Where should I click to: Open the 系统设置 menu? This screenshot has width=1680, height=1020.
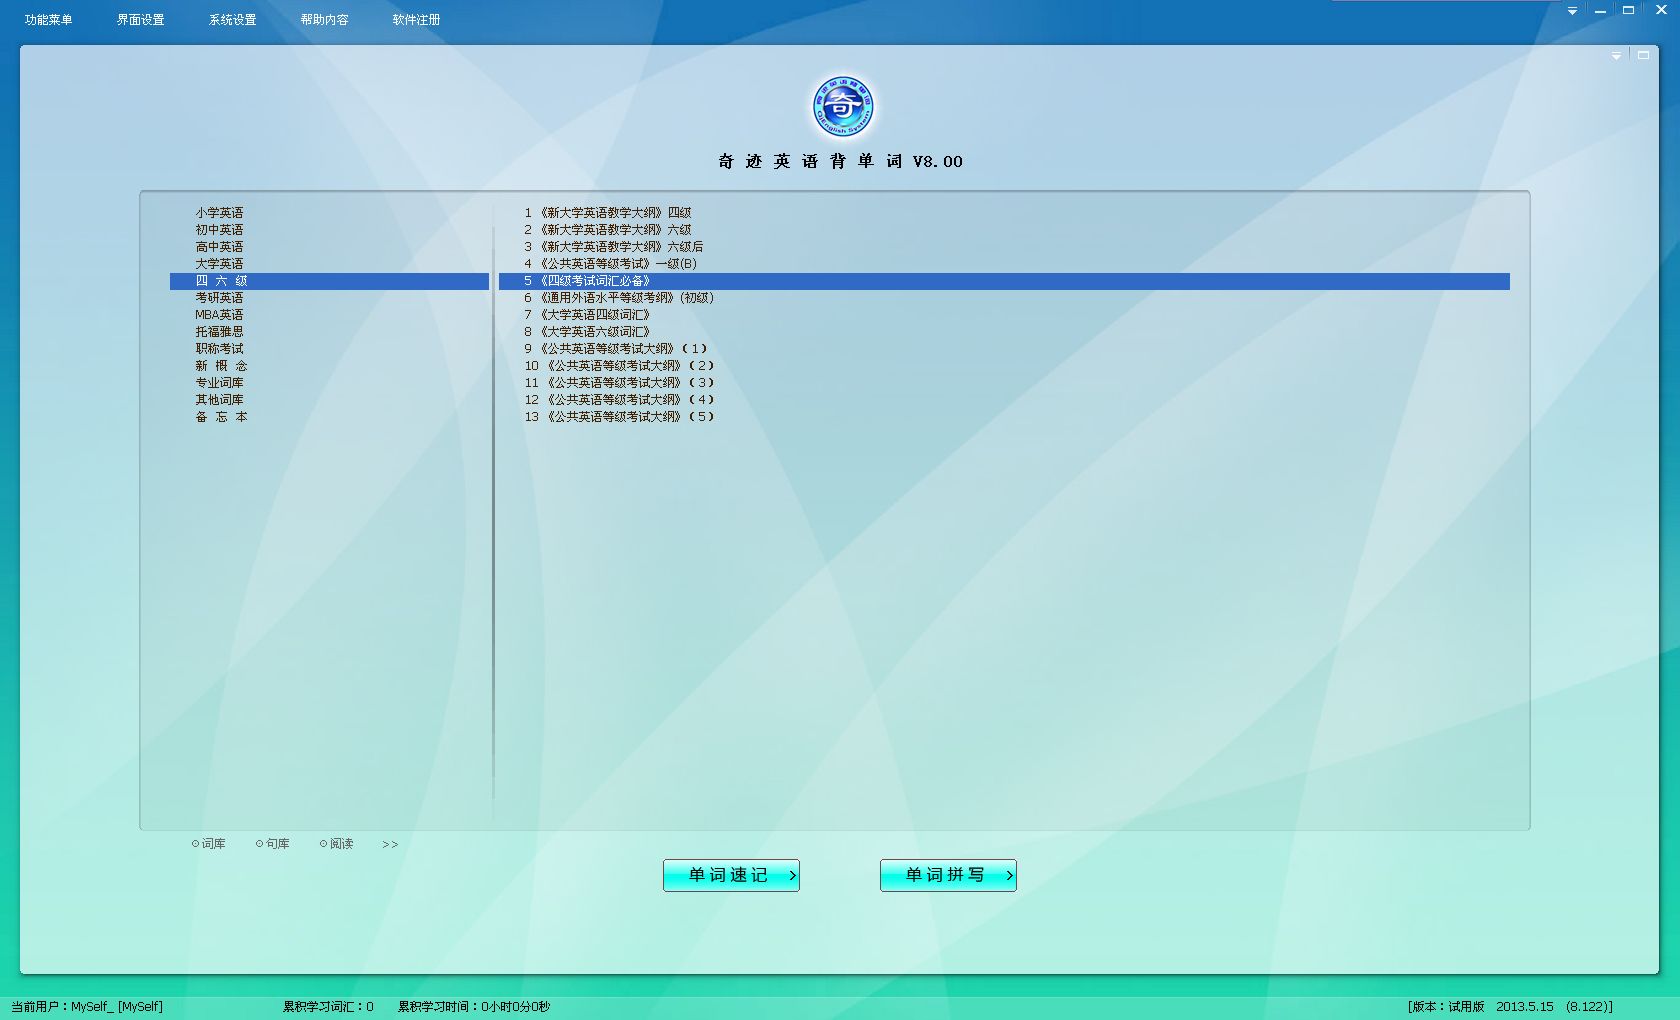[x=232, y=20]
